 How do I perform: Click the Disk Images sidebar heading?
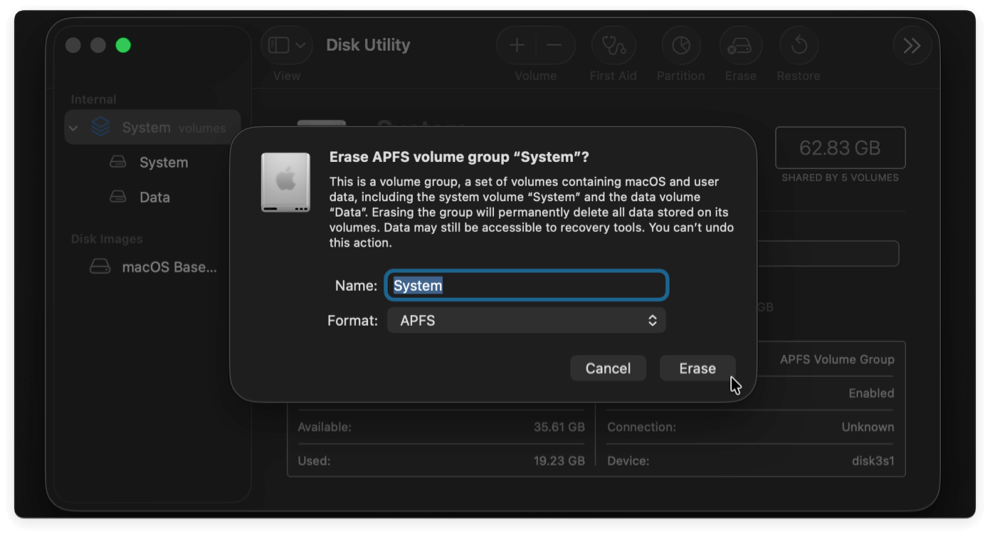click(107, 239)
